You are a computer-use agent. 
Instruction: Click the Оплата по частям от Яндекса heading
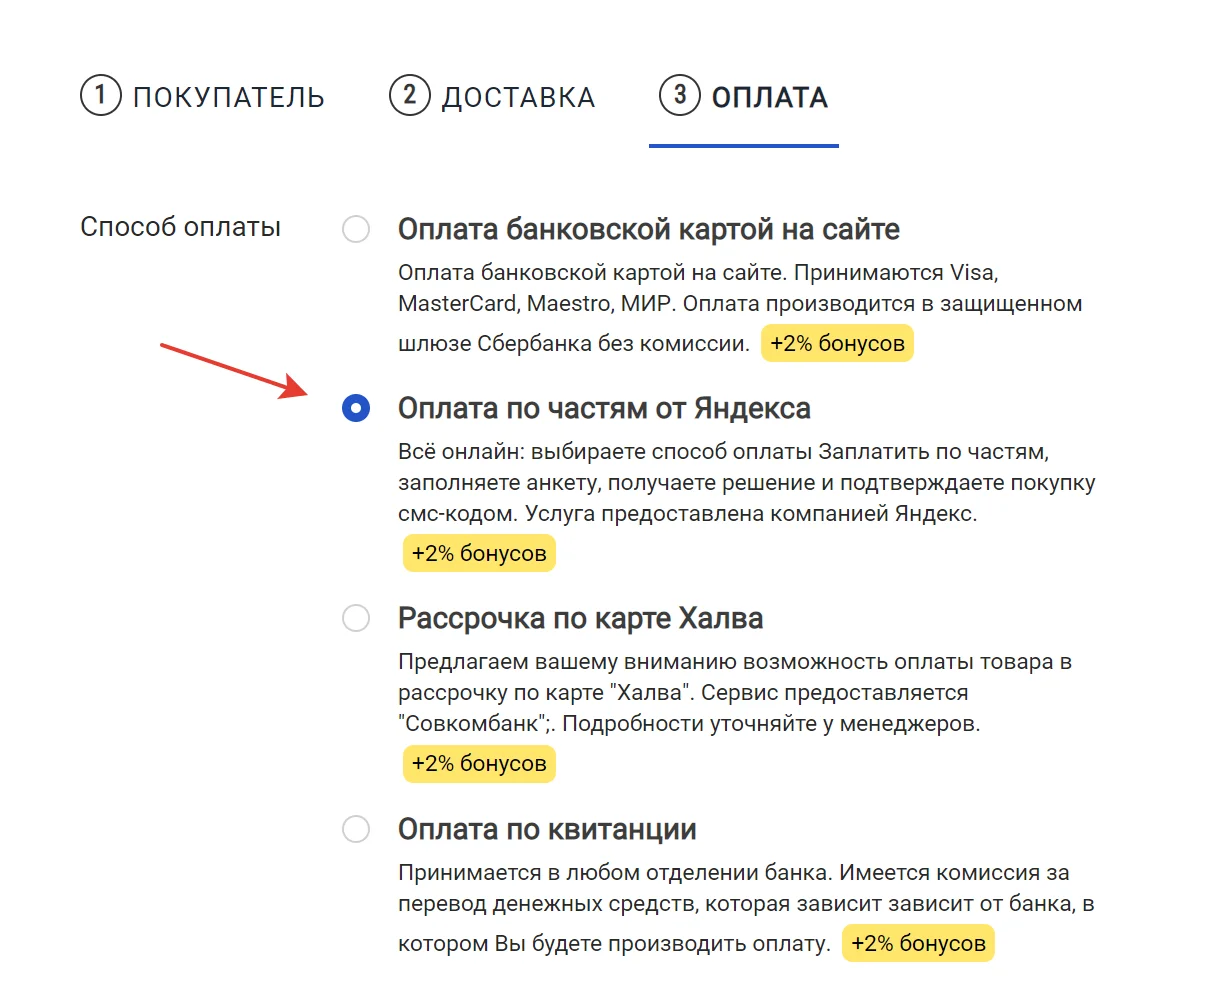coord(604,408)
